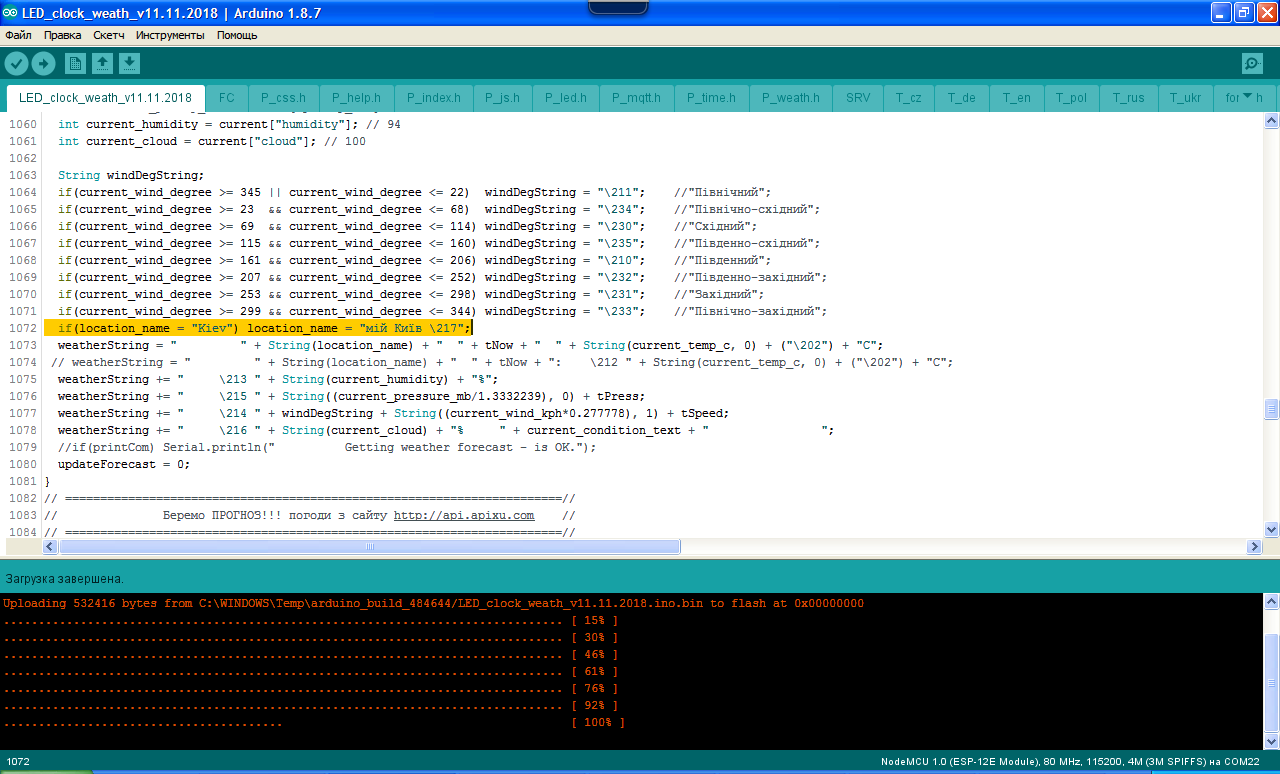This screenshot has height=774, width=1280.
Task: Save the sketch with the down-arrow icon
Action: tap(129, 64)
